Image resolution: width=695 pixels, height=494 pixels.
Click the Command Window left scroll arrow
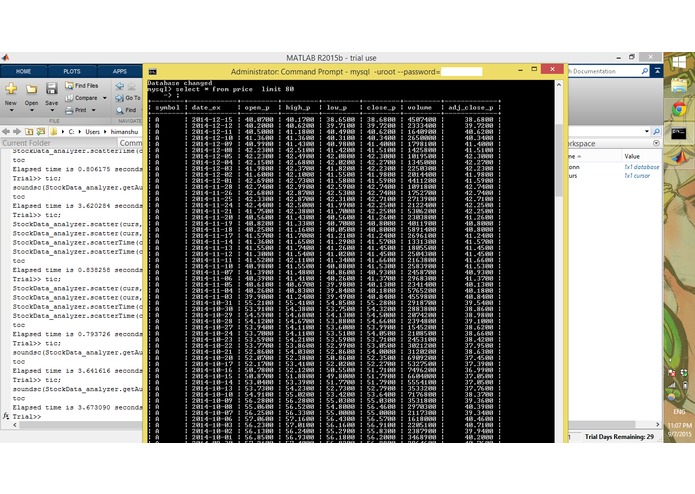(x=15, y=425)
